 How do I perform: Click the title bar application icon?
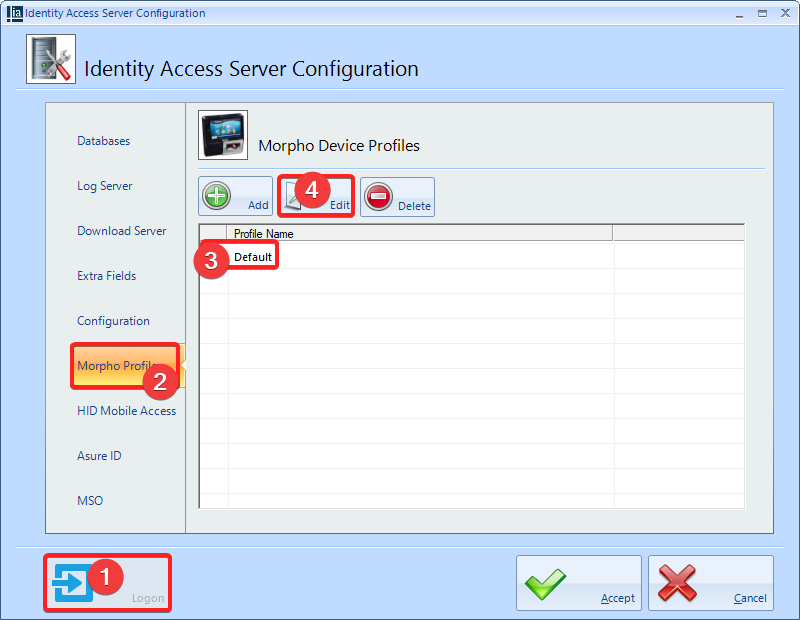15,13
